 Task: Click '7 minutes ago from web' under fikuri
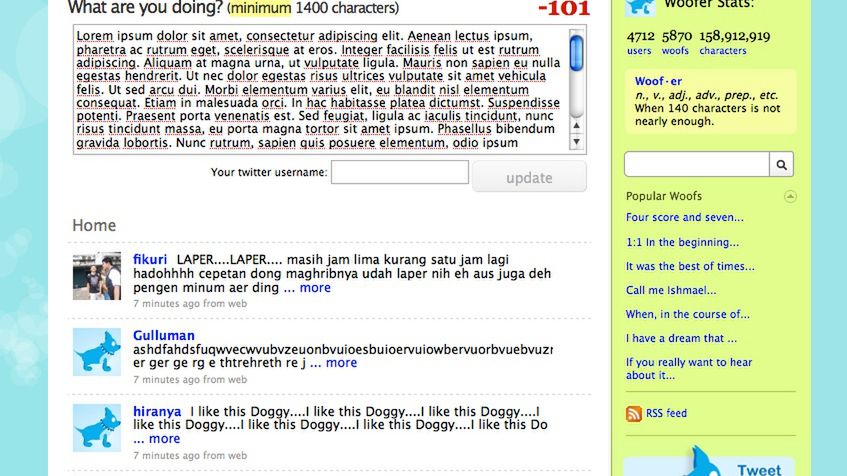pos(190,304)
